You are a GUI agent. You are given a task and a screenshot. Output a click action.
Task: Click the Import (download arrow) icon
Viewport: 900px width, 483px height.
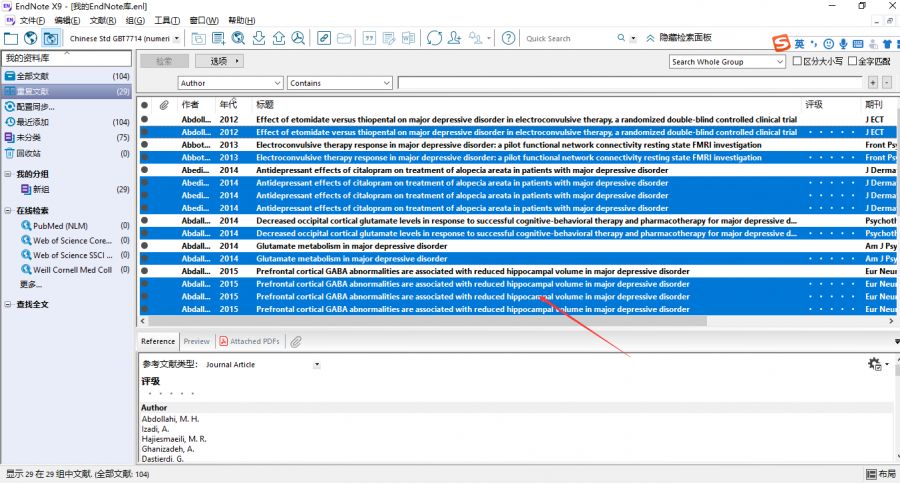coord(259,38)
